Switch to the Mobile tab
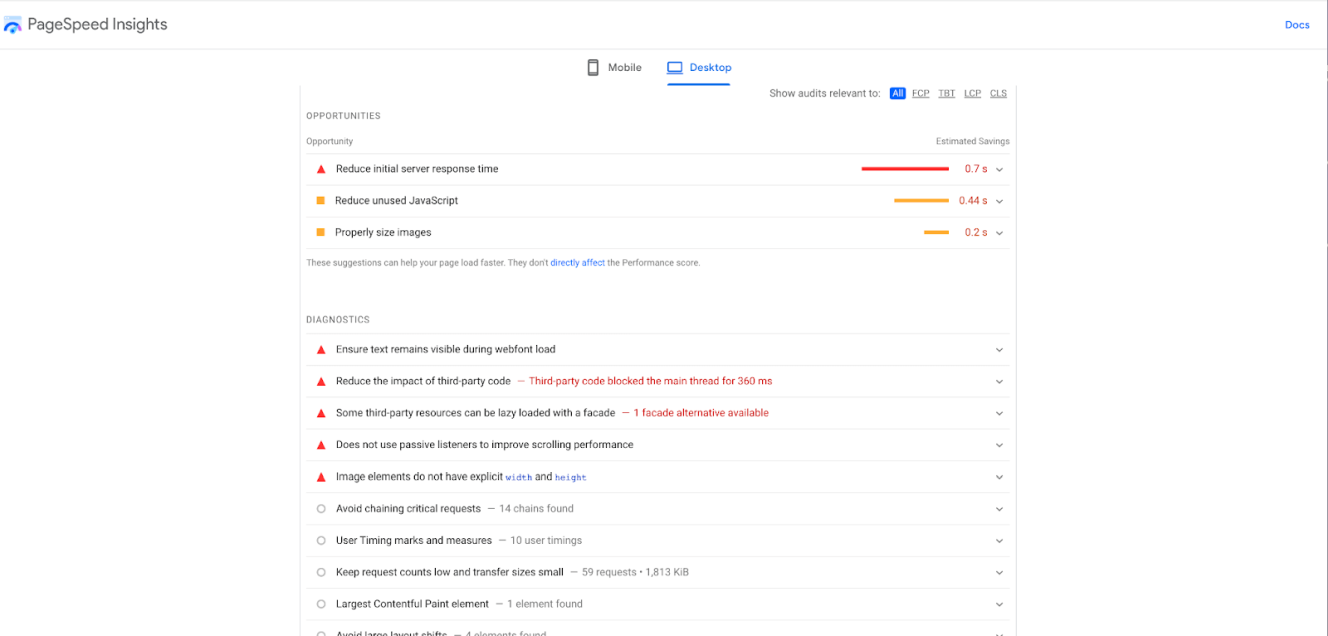1328x636 pixels. (614, 67)
